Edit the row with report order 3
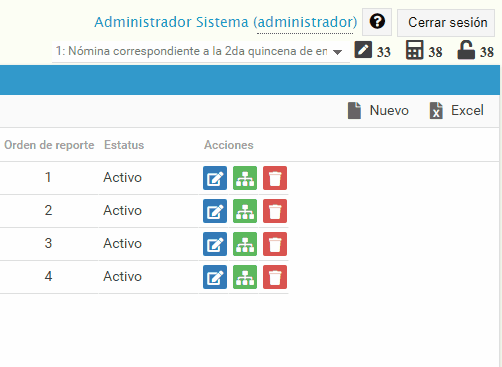This screenshot has width=502, height=367. click(x=215, y=244)
